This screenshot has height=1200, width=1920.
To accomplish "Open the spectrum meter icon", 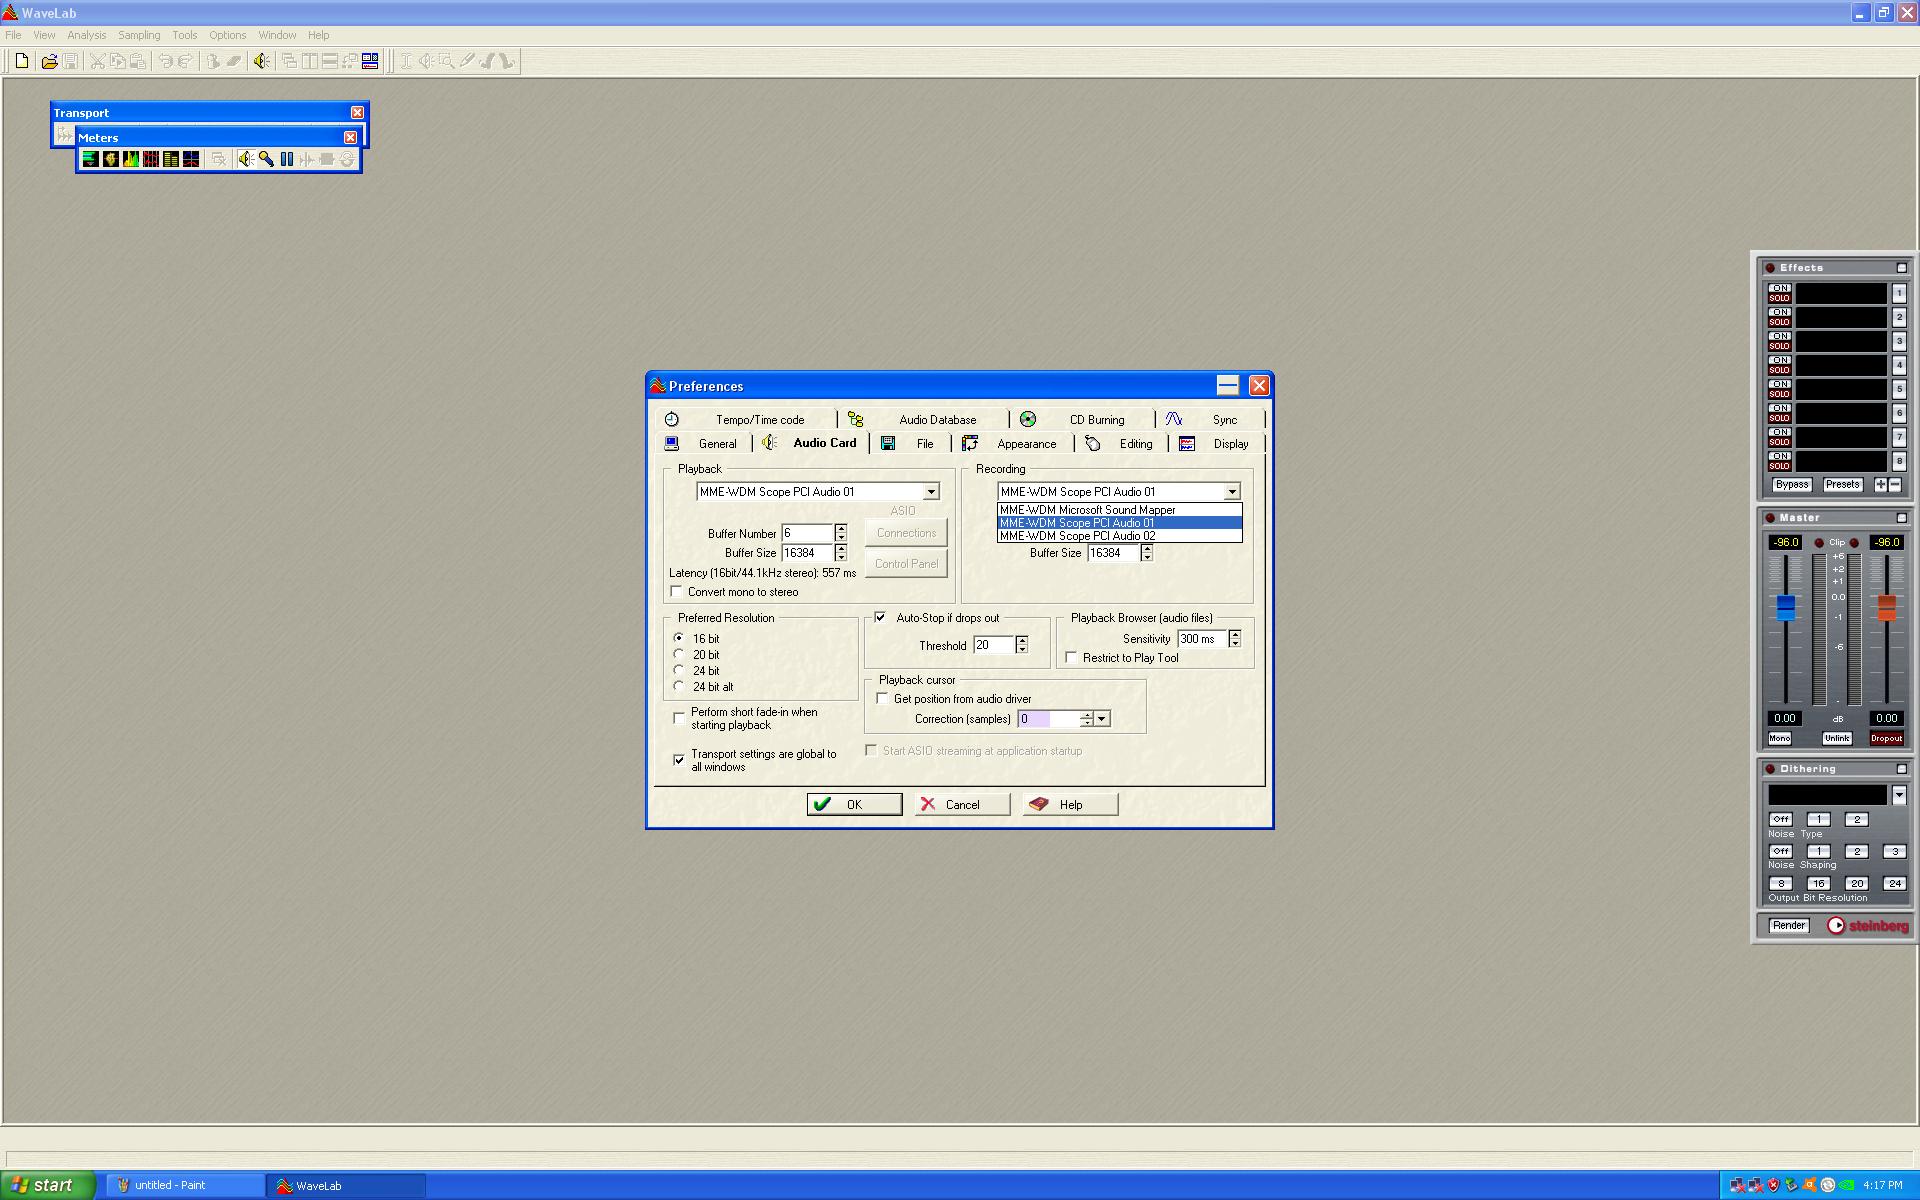I will (x=130, y=159).
